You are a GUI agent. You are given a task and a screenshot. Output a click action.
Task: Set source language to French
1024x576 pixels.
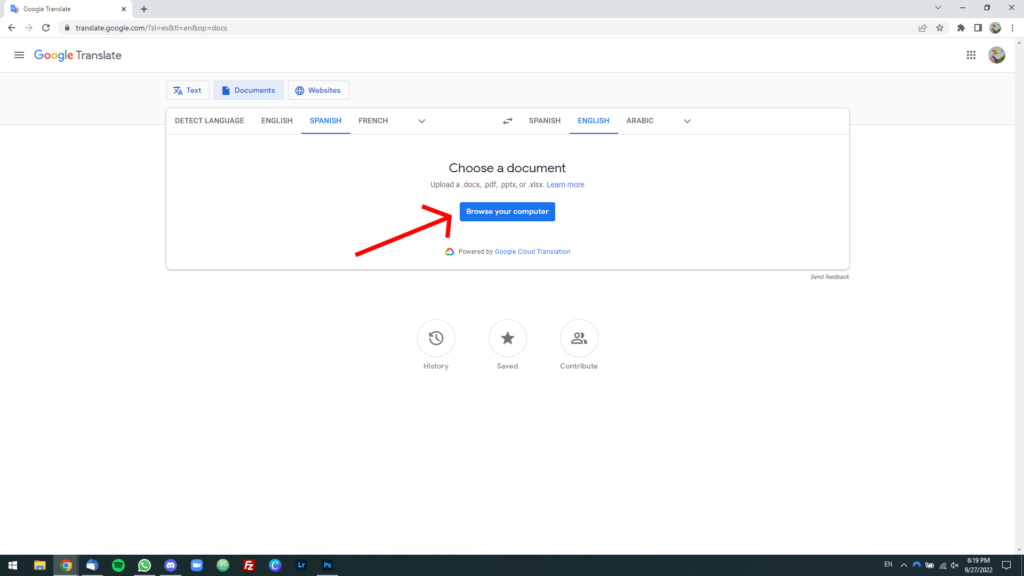373,121
